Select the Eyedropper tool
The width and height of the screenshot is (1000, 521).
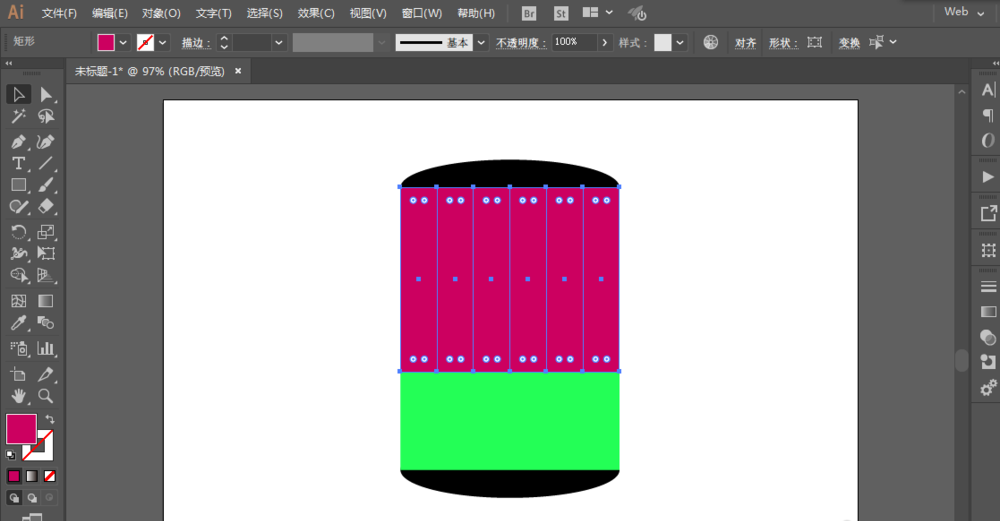[x=18, y=323]
